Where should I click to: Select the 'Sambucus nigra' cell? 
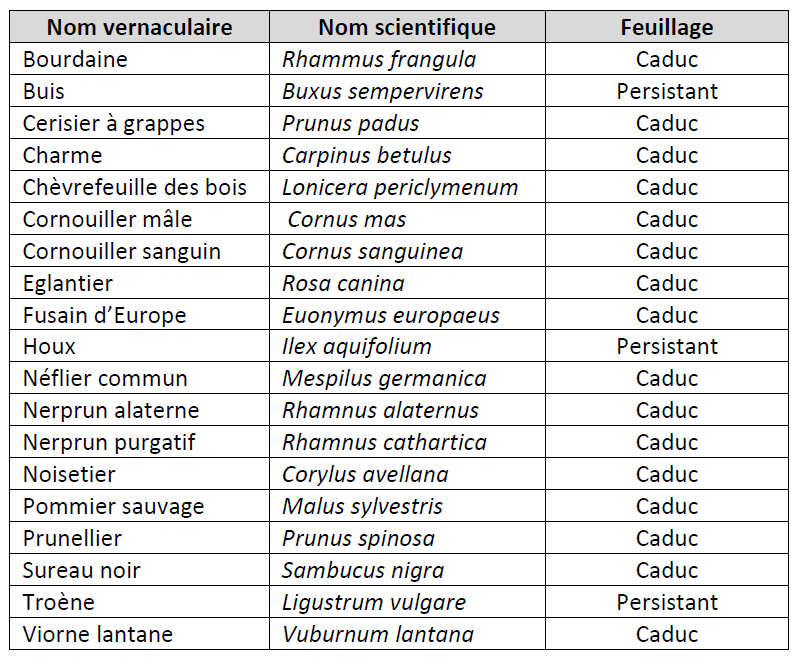[x=363, y=570]
